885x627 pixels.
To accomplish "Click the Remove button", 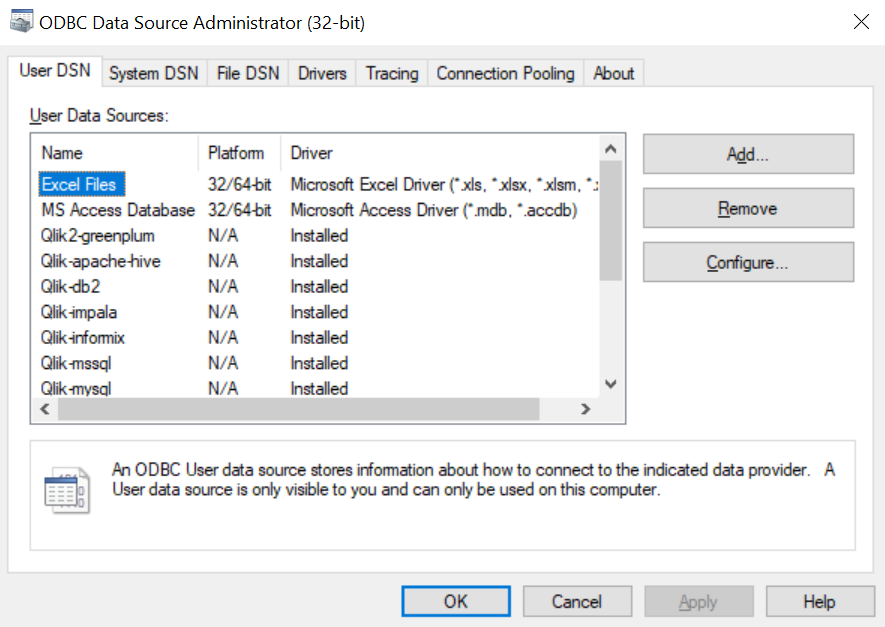I will (748, 208).
